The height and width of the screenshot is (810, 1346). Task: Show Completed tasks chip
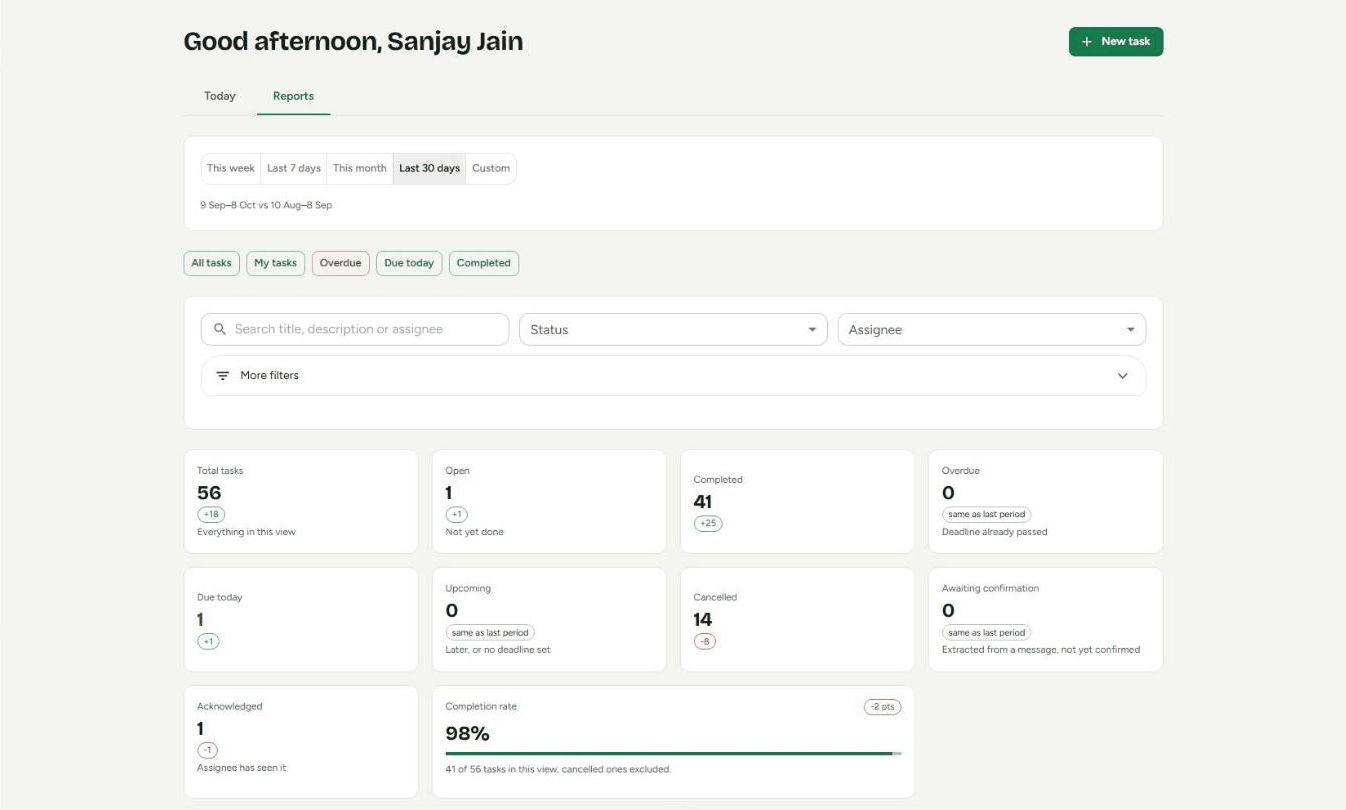[x=484, y=263]
